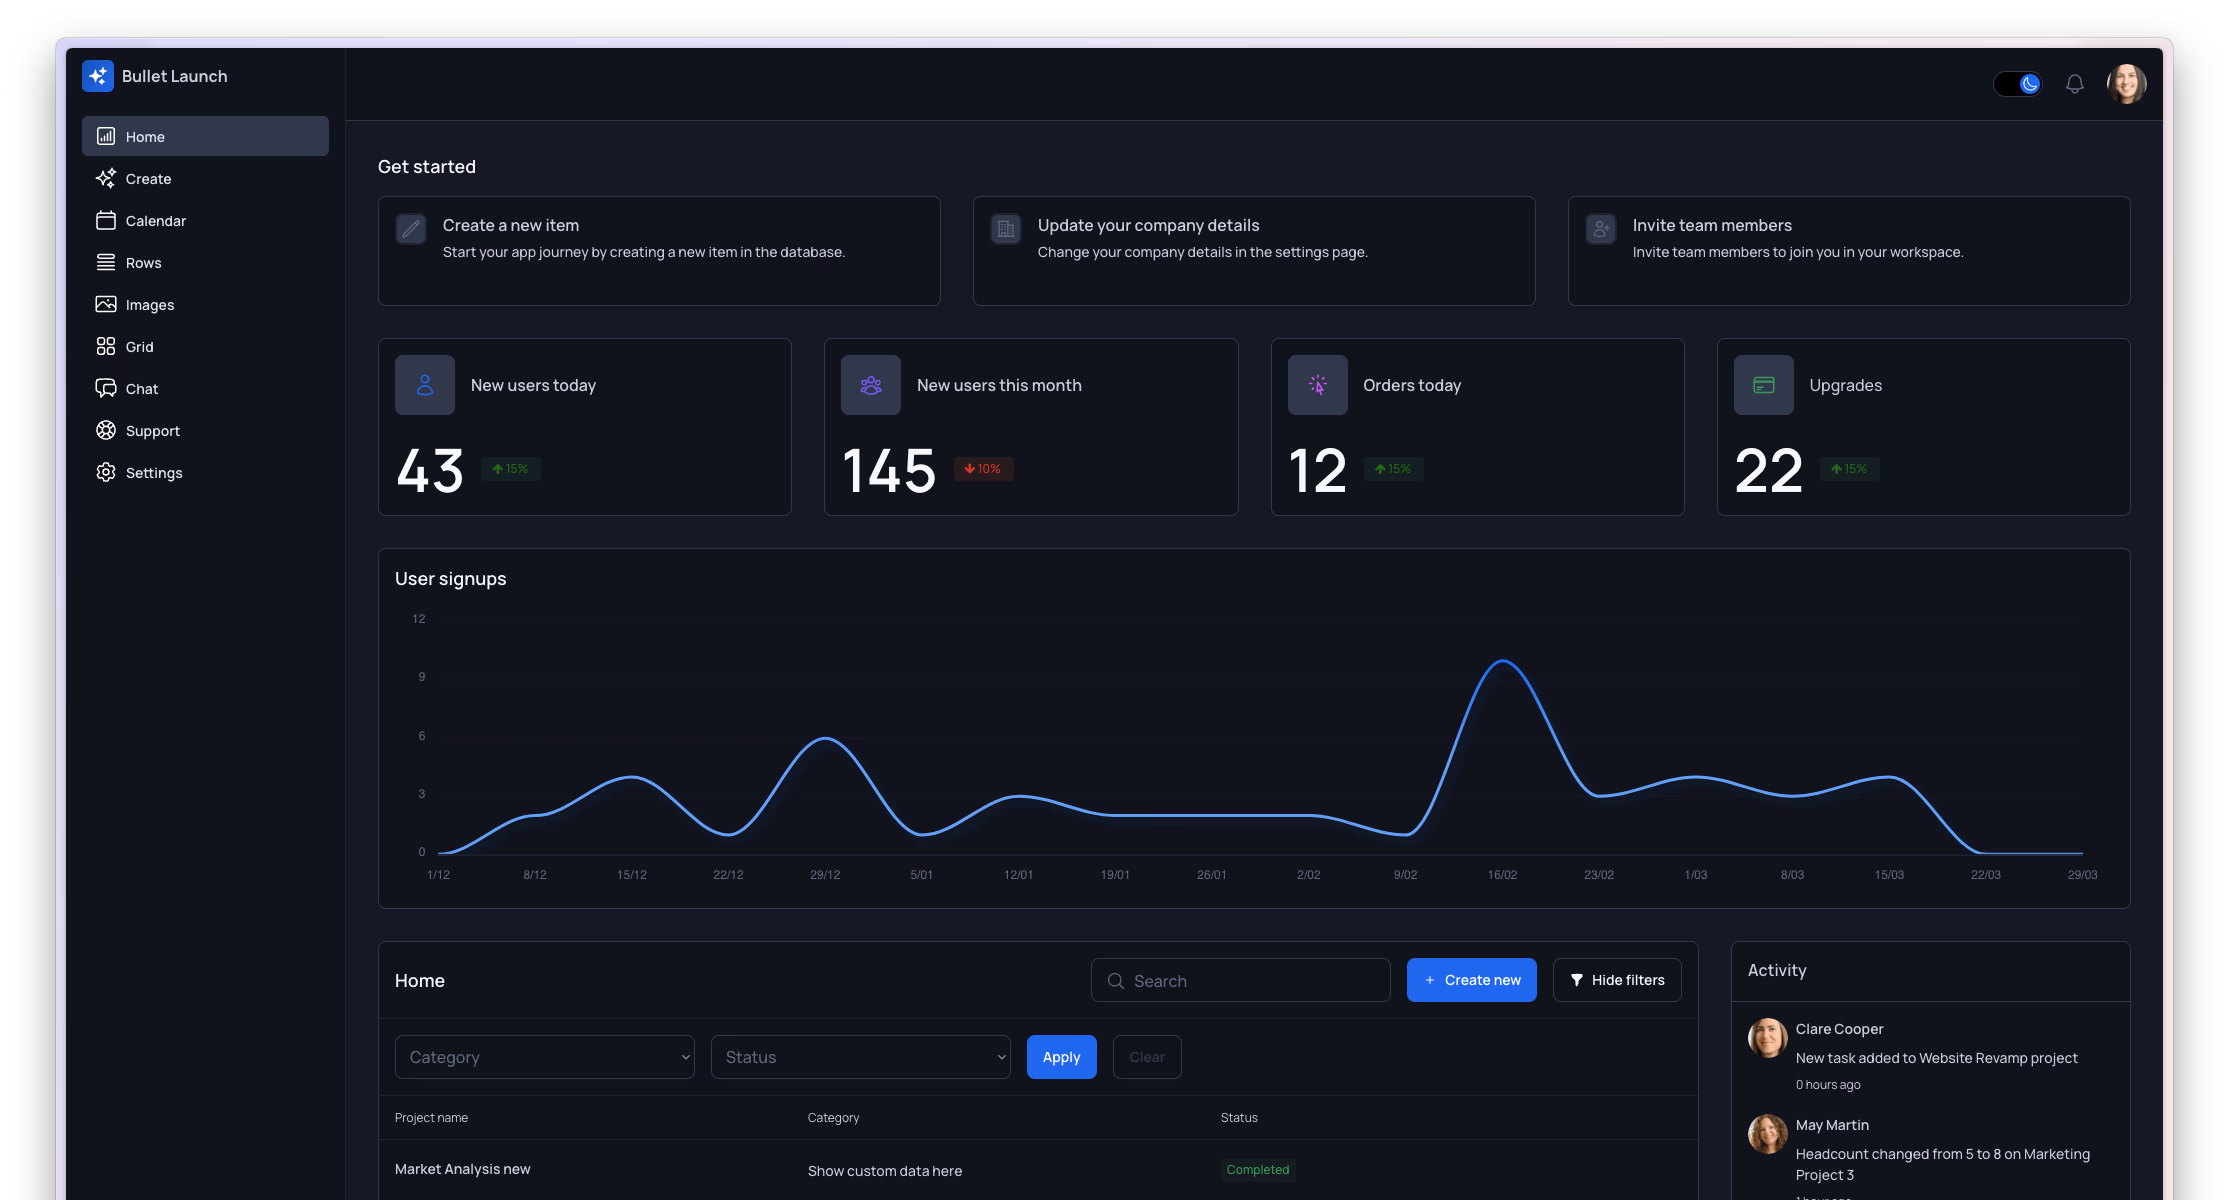
Task: Open Images using the picture icon
Action: click(x=106, y=304)
